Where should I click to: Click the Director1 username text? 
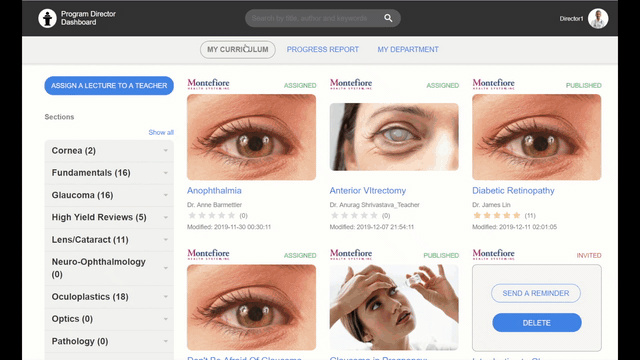tap(571, 19)
